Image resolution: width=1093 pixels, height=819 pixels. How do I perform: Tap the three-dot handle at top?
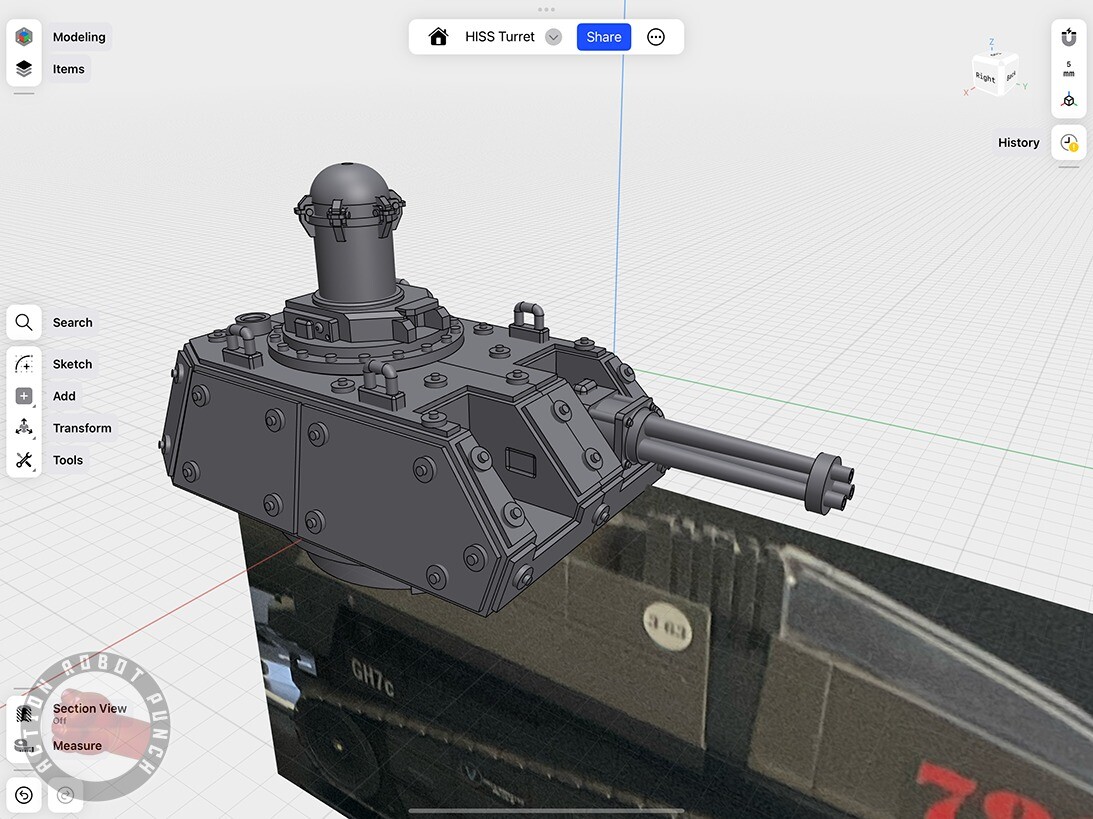point(546,10)
